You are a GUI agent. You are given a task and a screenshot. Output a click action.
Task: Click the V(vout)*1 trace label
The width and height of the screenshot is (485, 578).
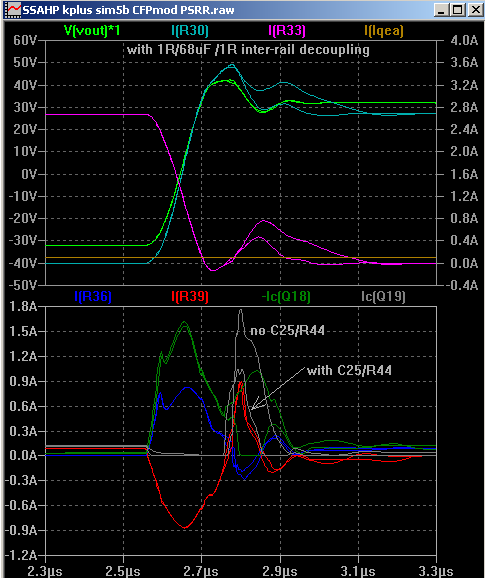tap(92, 30)
